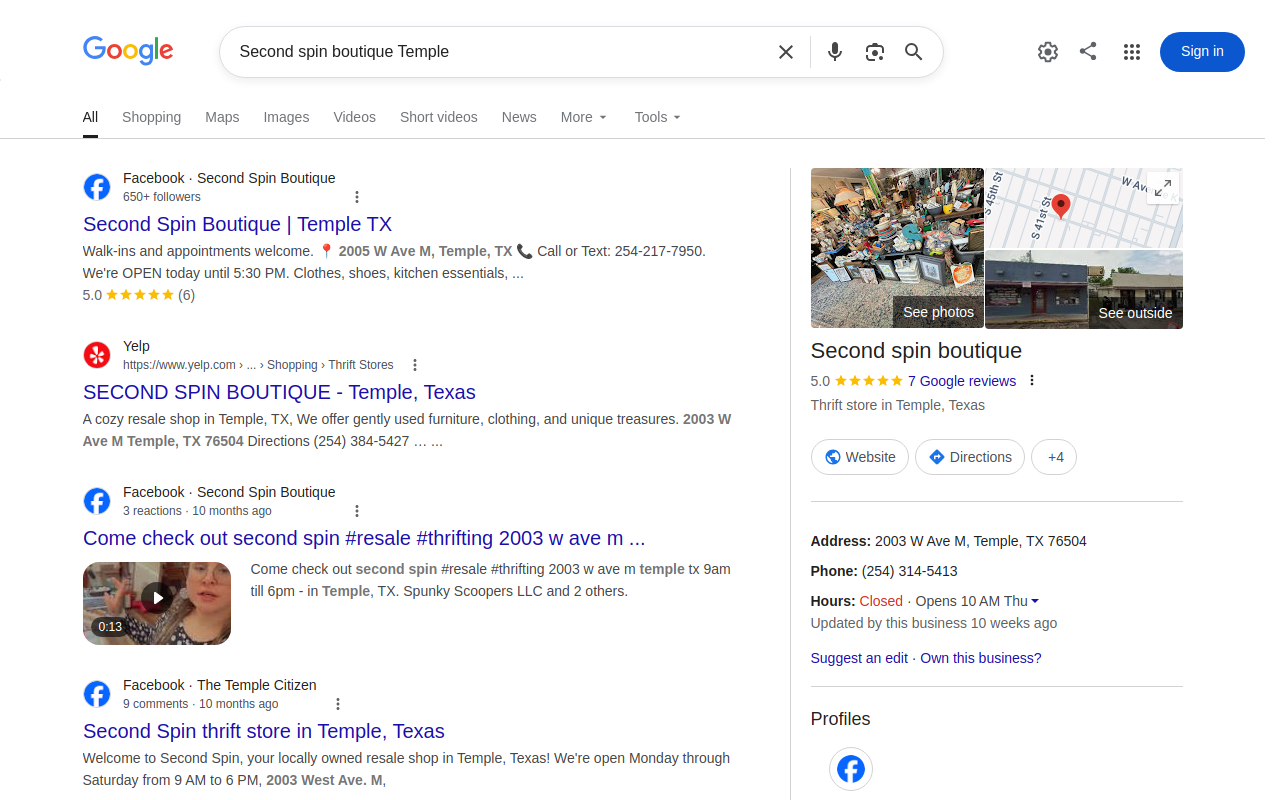1280x800 pixels.
Task: Start voice search with microphone icon
Action: click(x=835, y=52)
